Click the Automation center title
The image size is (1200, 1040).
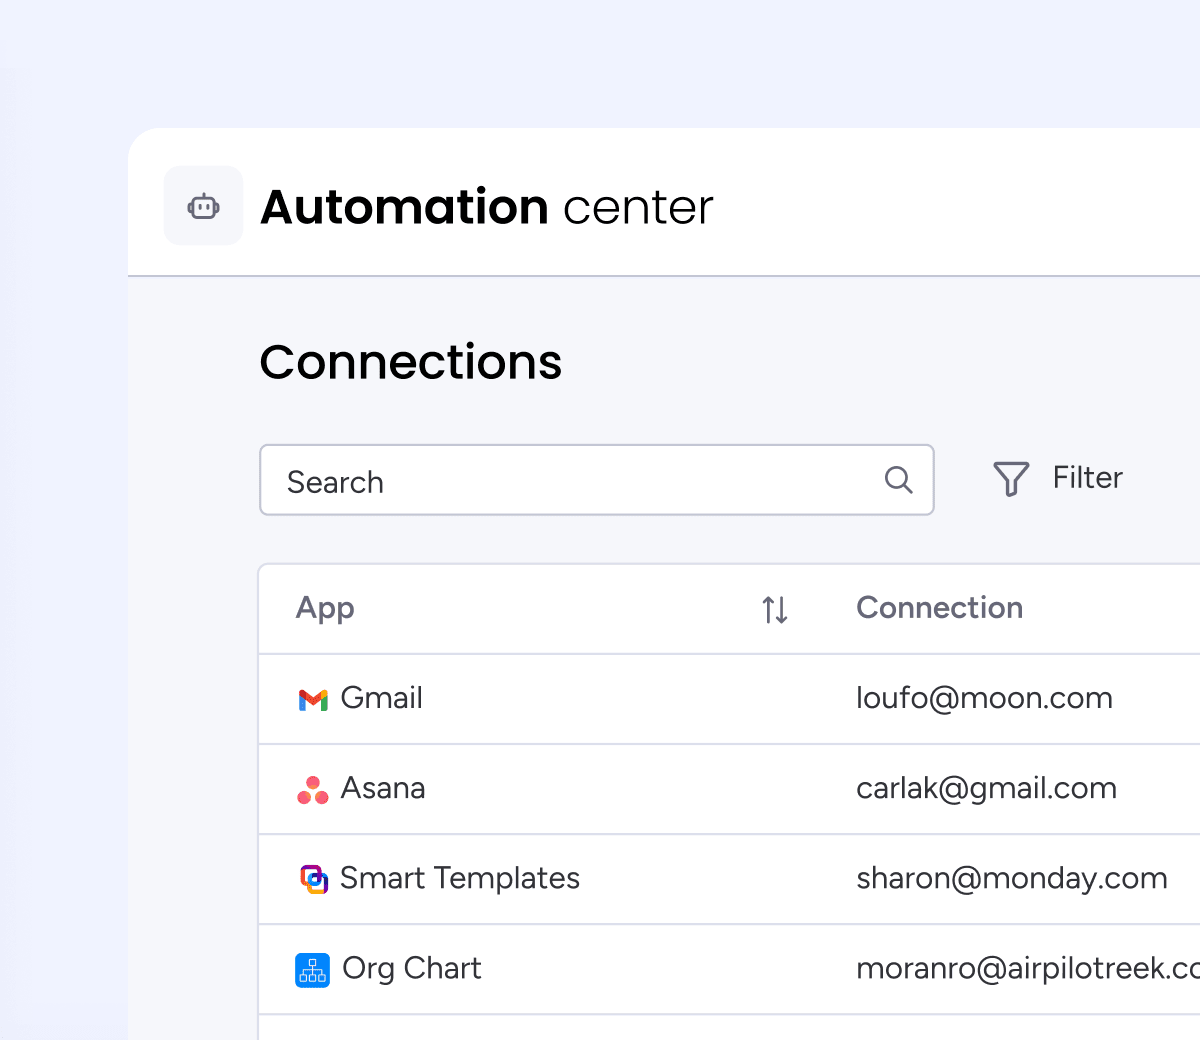click(x=487, y=207)
